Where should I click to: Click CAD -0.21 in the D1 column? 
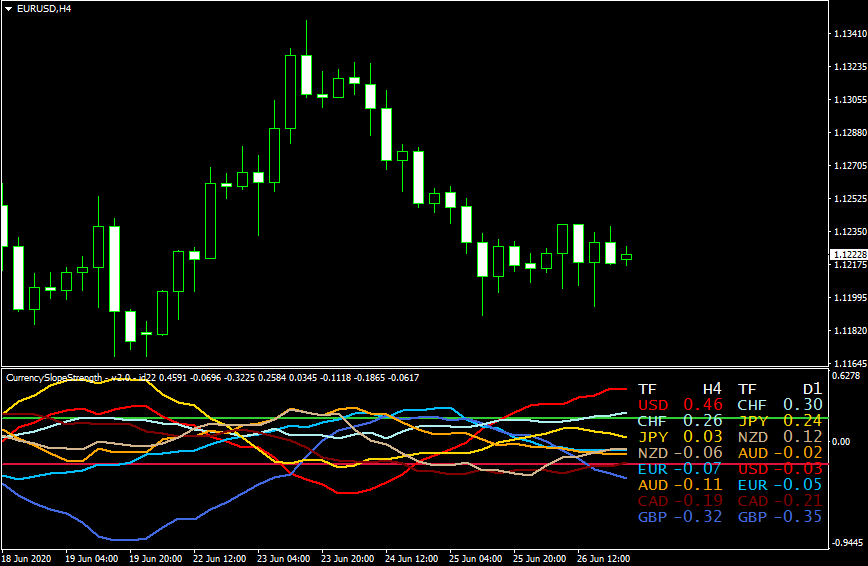(x=779, y=500)
